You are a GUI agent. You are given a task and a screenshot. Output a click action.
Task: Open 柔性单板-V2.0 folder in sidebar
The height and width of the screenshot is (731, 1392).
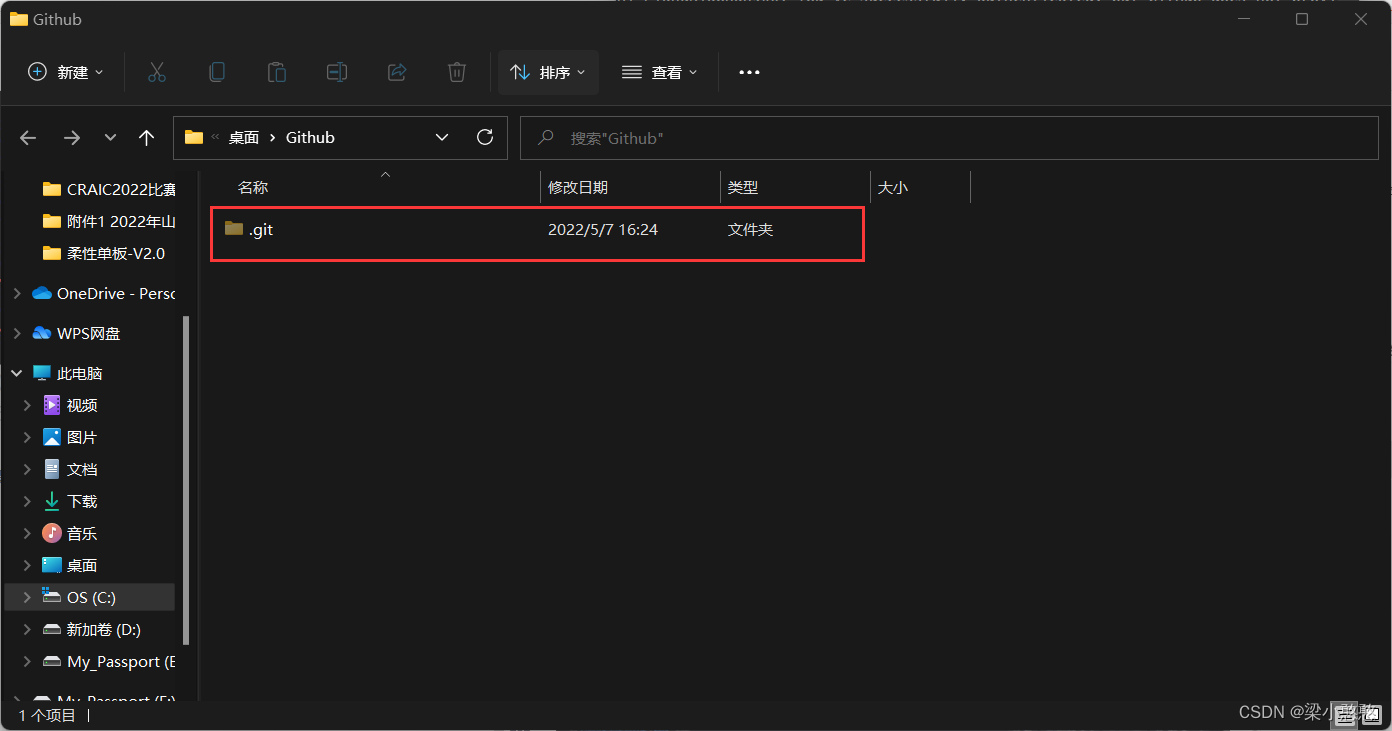(104, 253)
